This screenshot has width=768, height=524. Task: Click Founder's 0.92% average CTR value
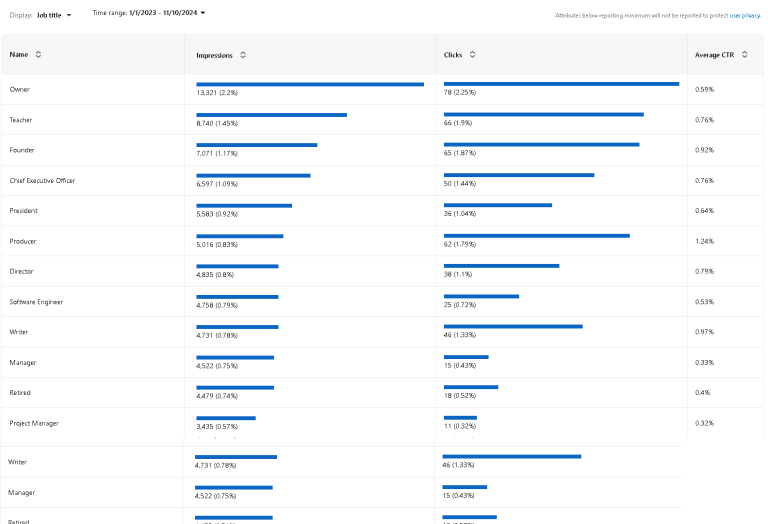click(x=704, y=150)
